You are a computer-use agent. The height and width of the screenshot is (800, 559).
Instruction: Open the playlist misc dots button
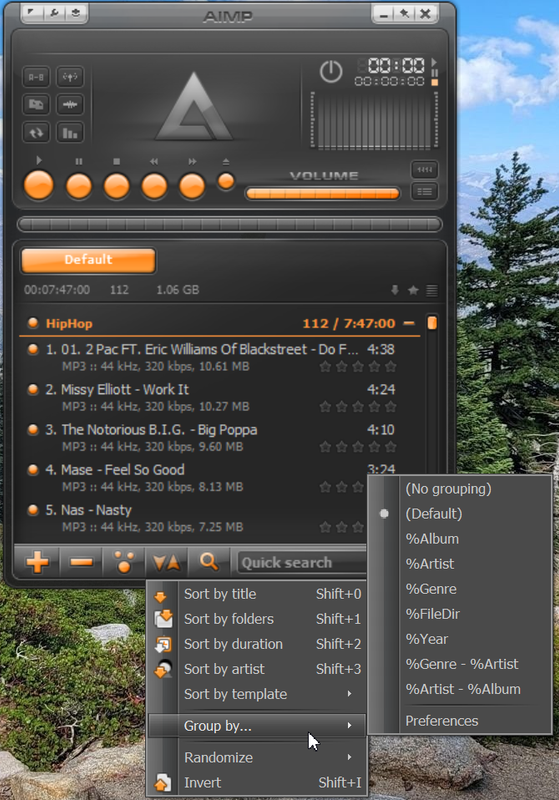(124, 562)
